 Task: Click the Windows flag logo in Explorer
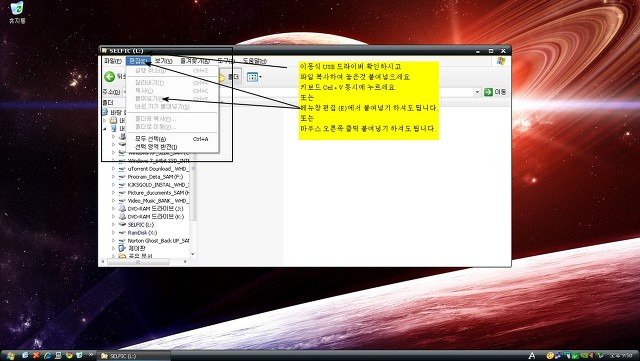pyautogui.click(x=501, y=61)
